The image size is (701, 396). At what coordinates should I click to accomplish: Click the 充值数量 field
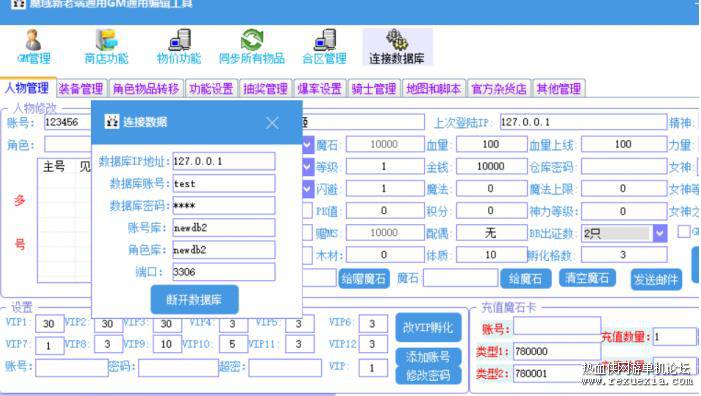[x=675, y=337]
